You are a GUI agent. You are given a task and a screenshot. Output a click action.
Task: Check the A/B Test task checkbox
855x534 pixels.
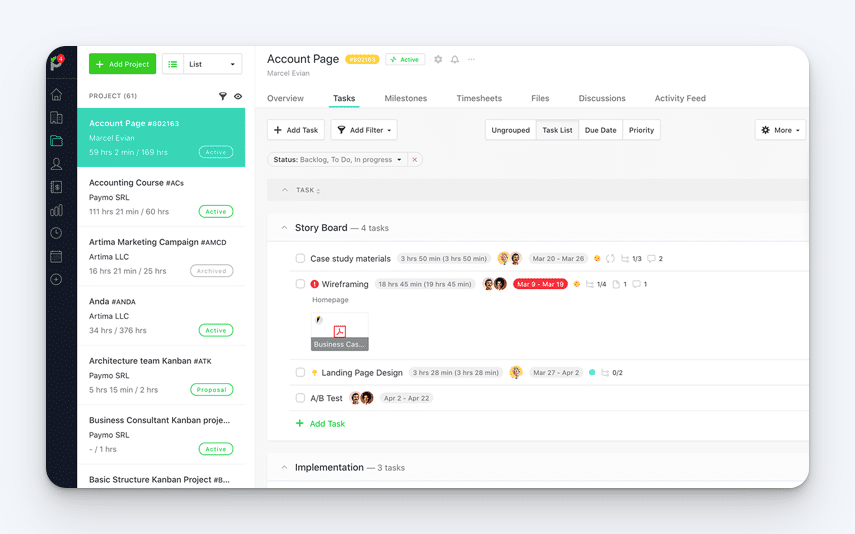[x=300, y=398]
